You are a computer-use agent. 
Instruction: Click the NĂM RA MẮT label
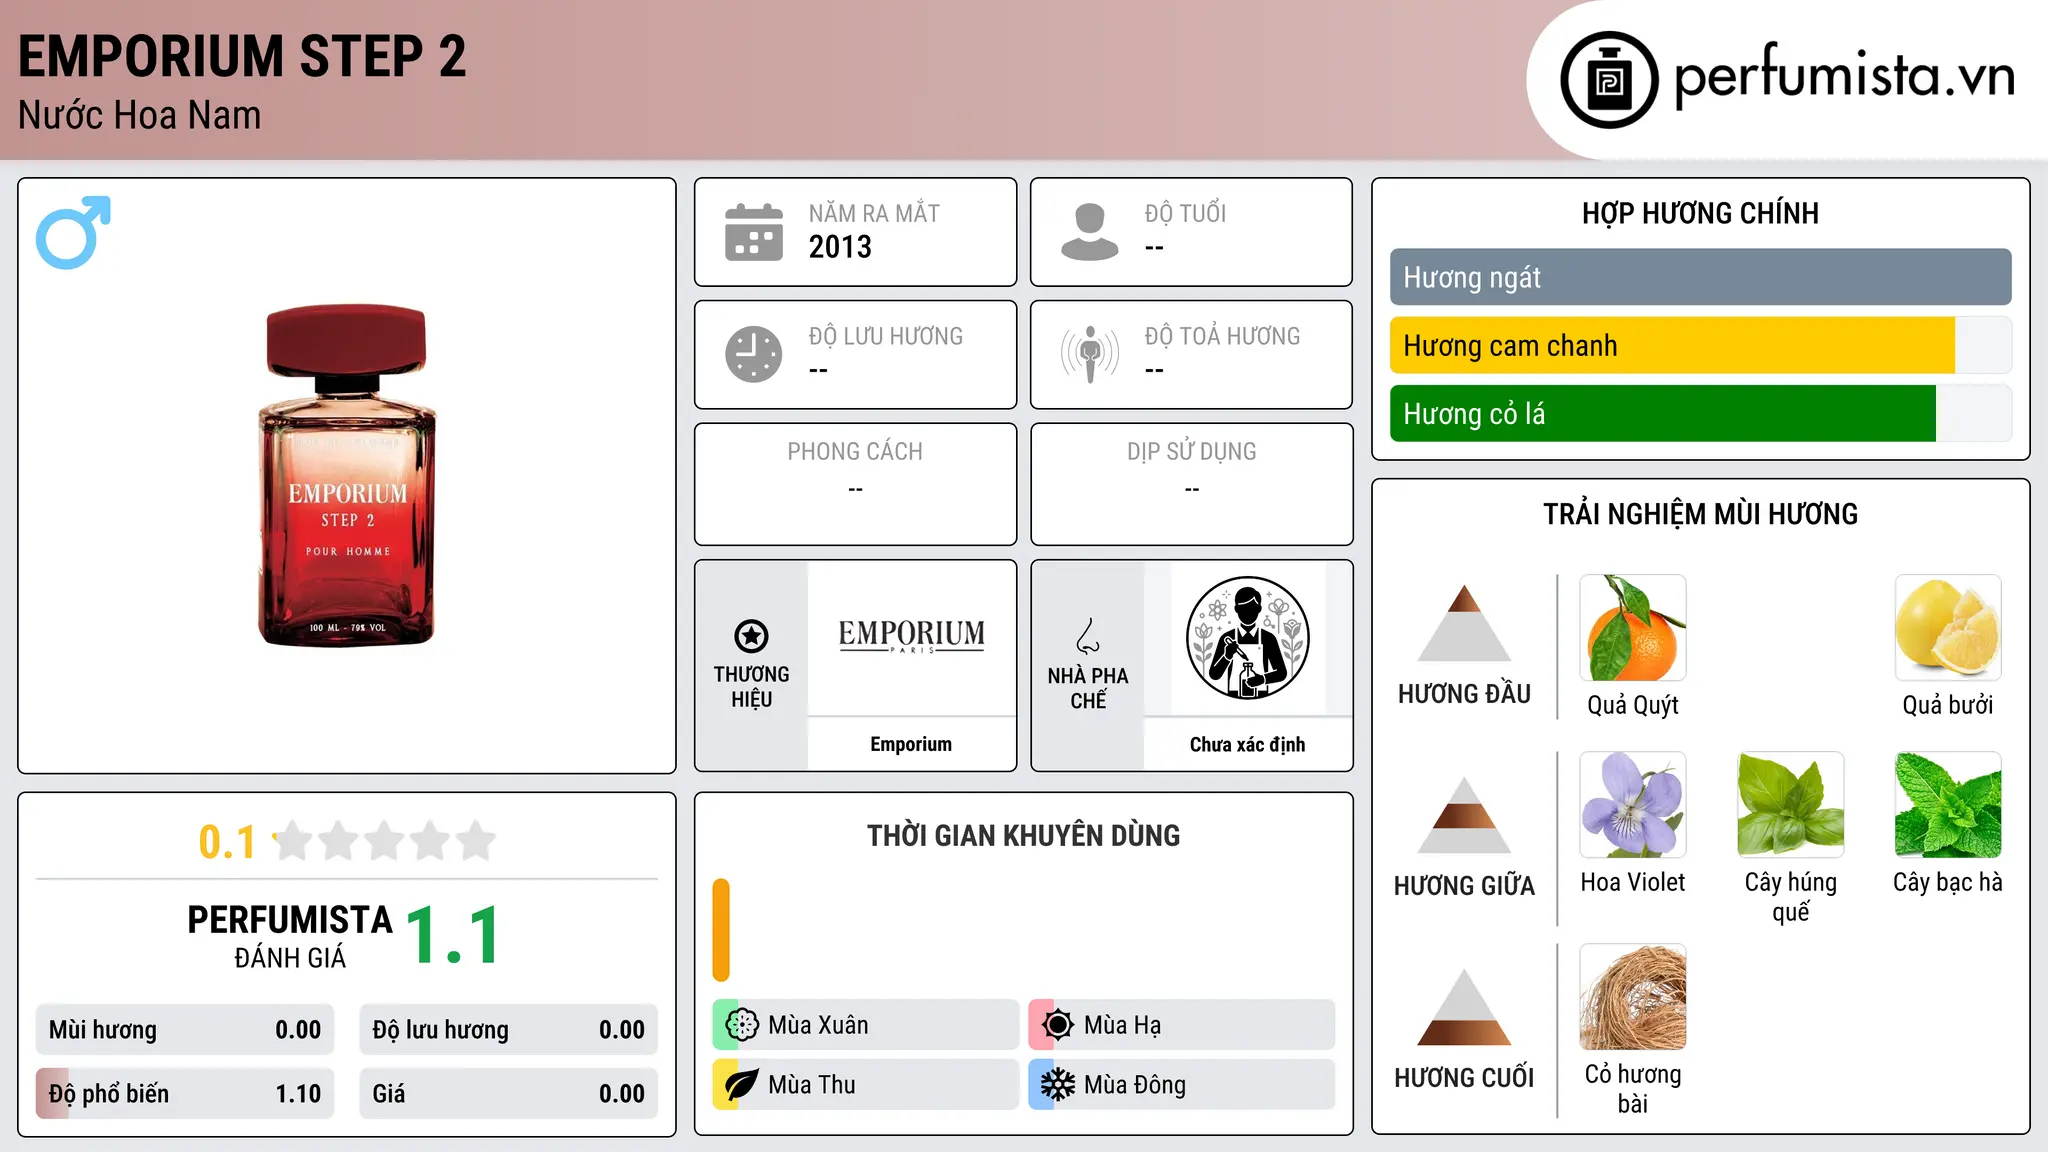874,213
